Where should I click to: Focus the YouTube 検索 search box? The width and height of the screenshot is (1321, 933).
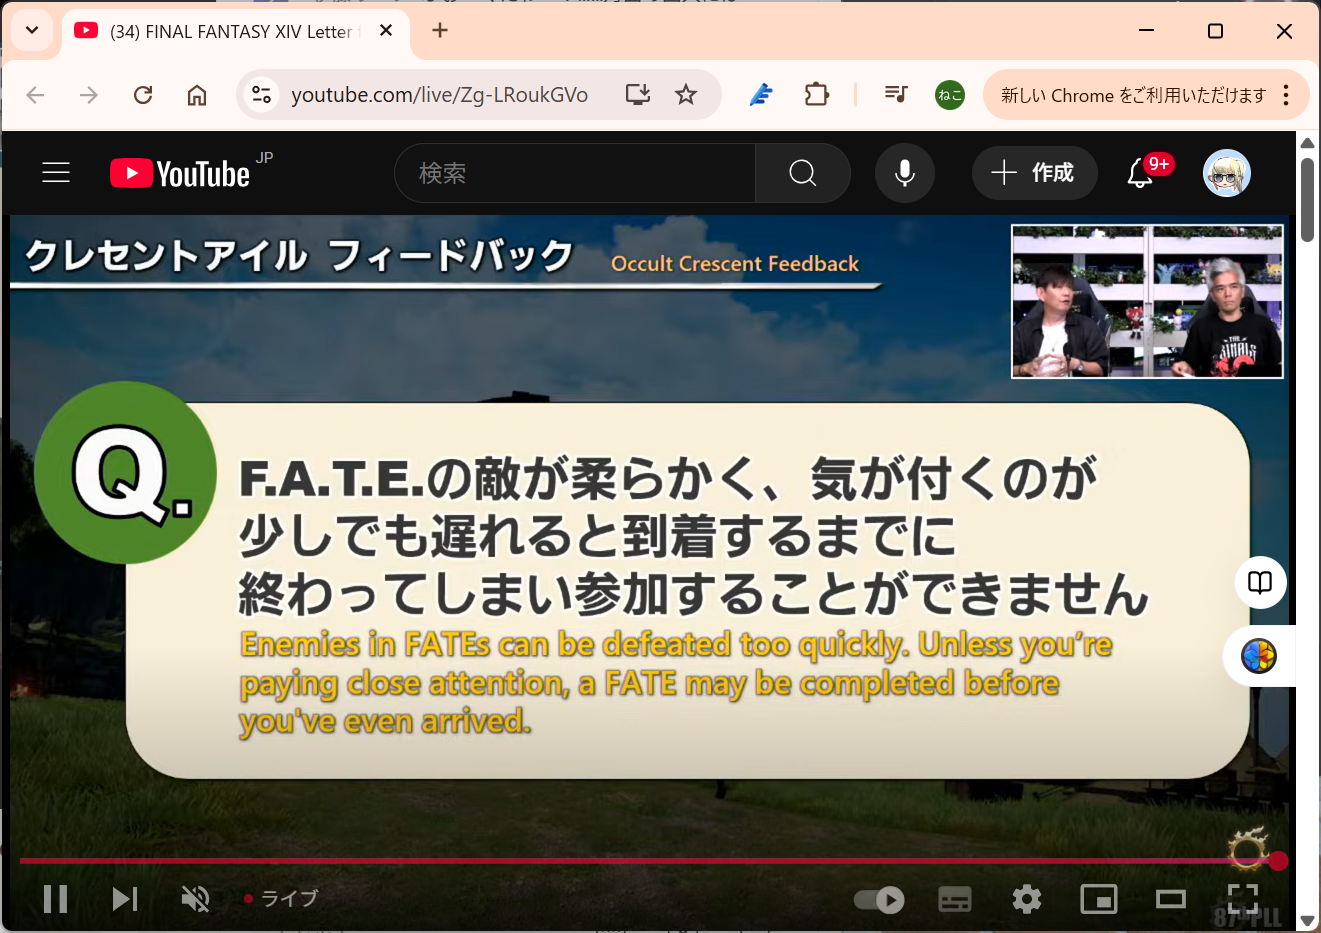(575, 173)
